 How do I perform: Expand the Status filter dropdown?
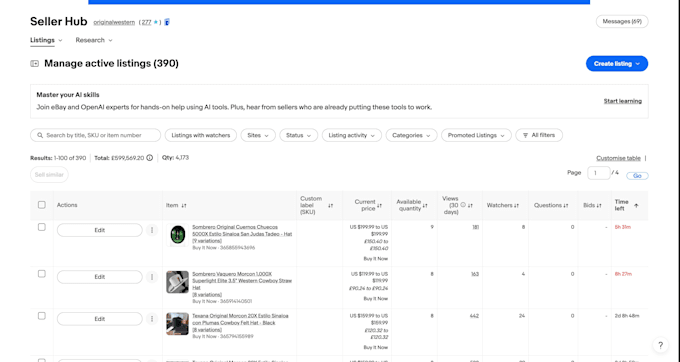click(298, 135)
